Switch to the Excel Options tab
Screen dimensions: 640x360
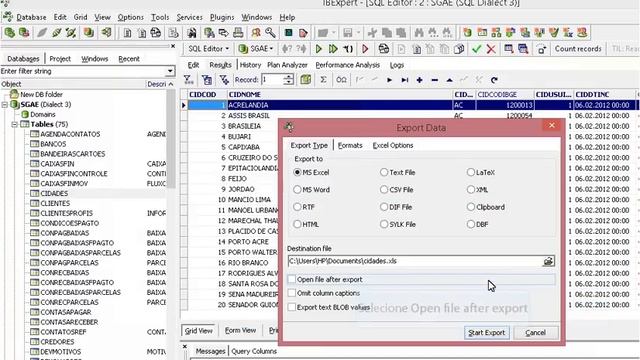tap(393, 145)
